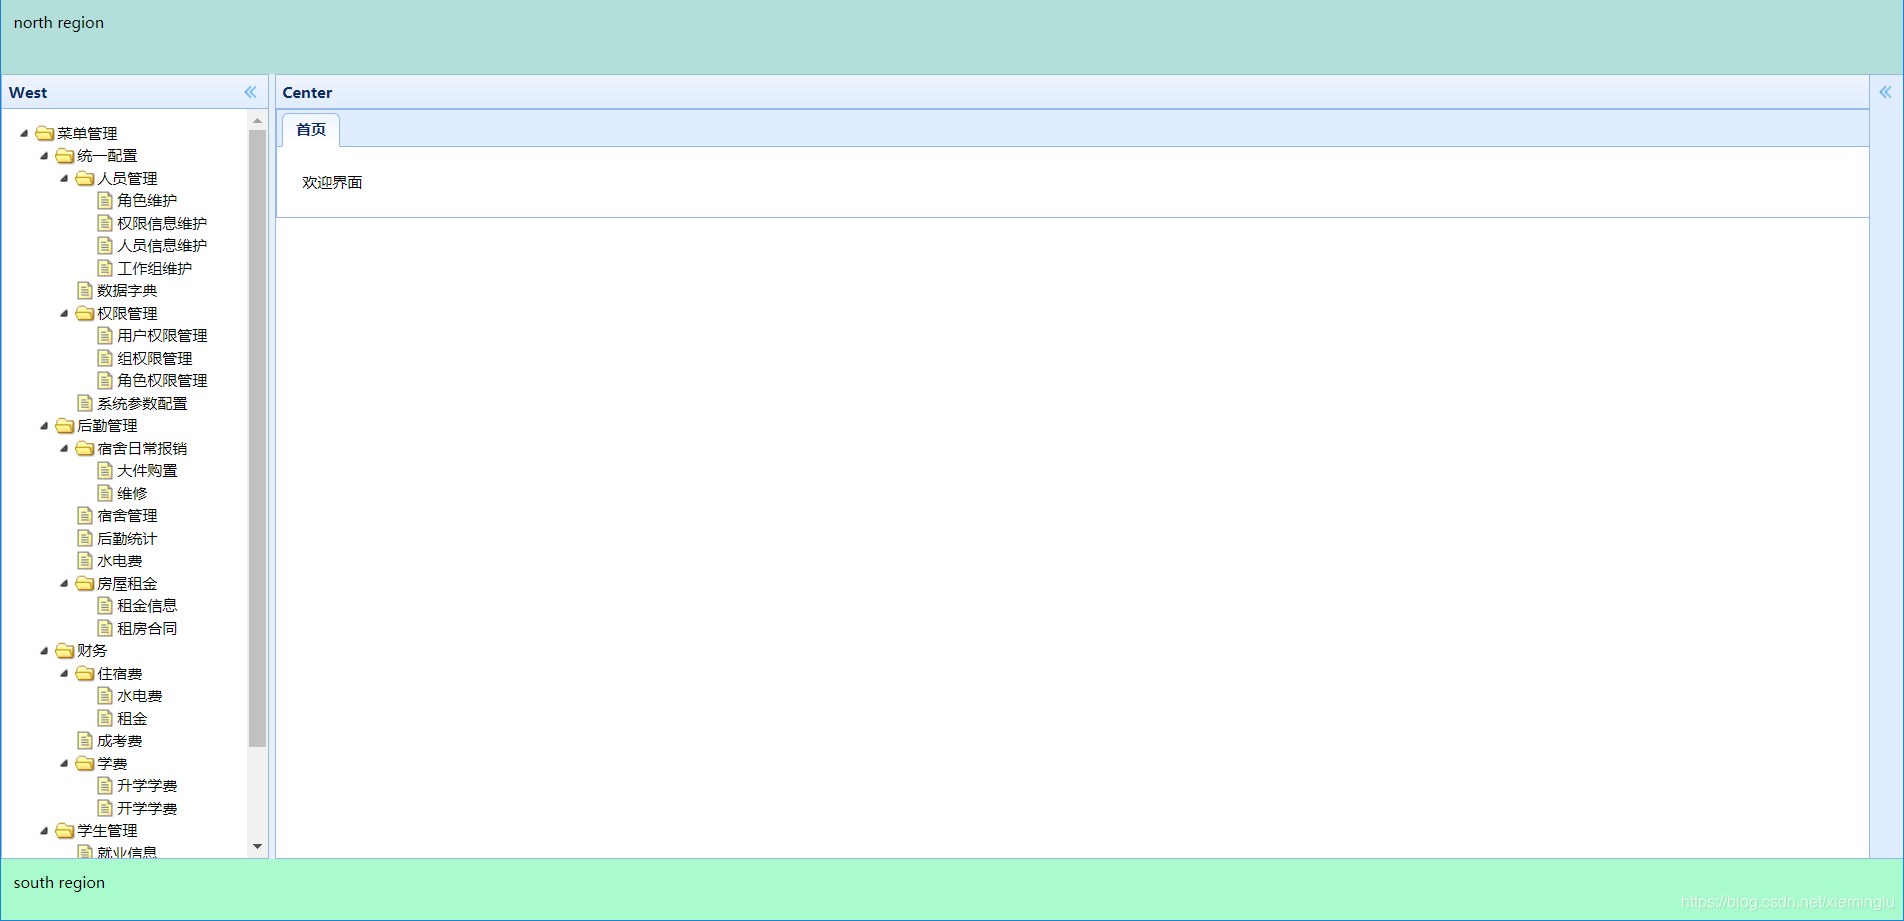
Task: Click the folder icon beside 人员管理
Action: point(84,178)
